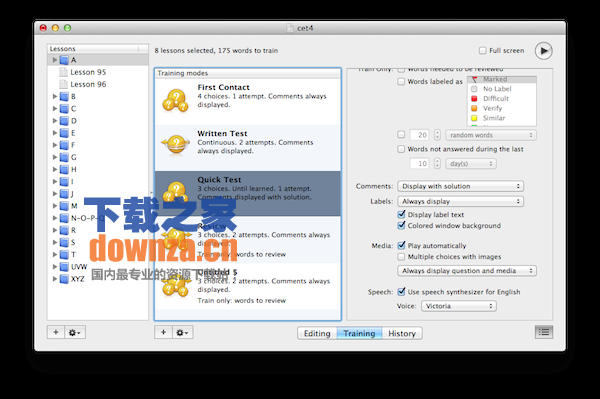The width and height of the screenshot is (600, 399).
Task: Toggle the list view button
Action: 544,332
